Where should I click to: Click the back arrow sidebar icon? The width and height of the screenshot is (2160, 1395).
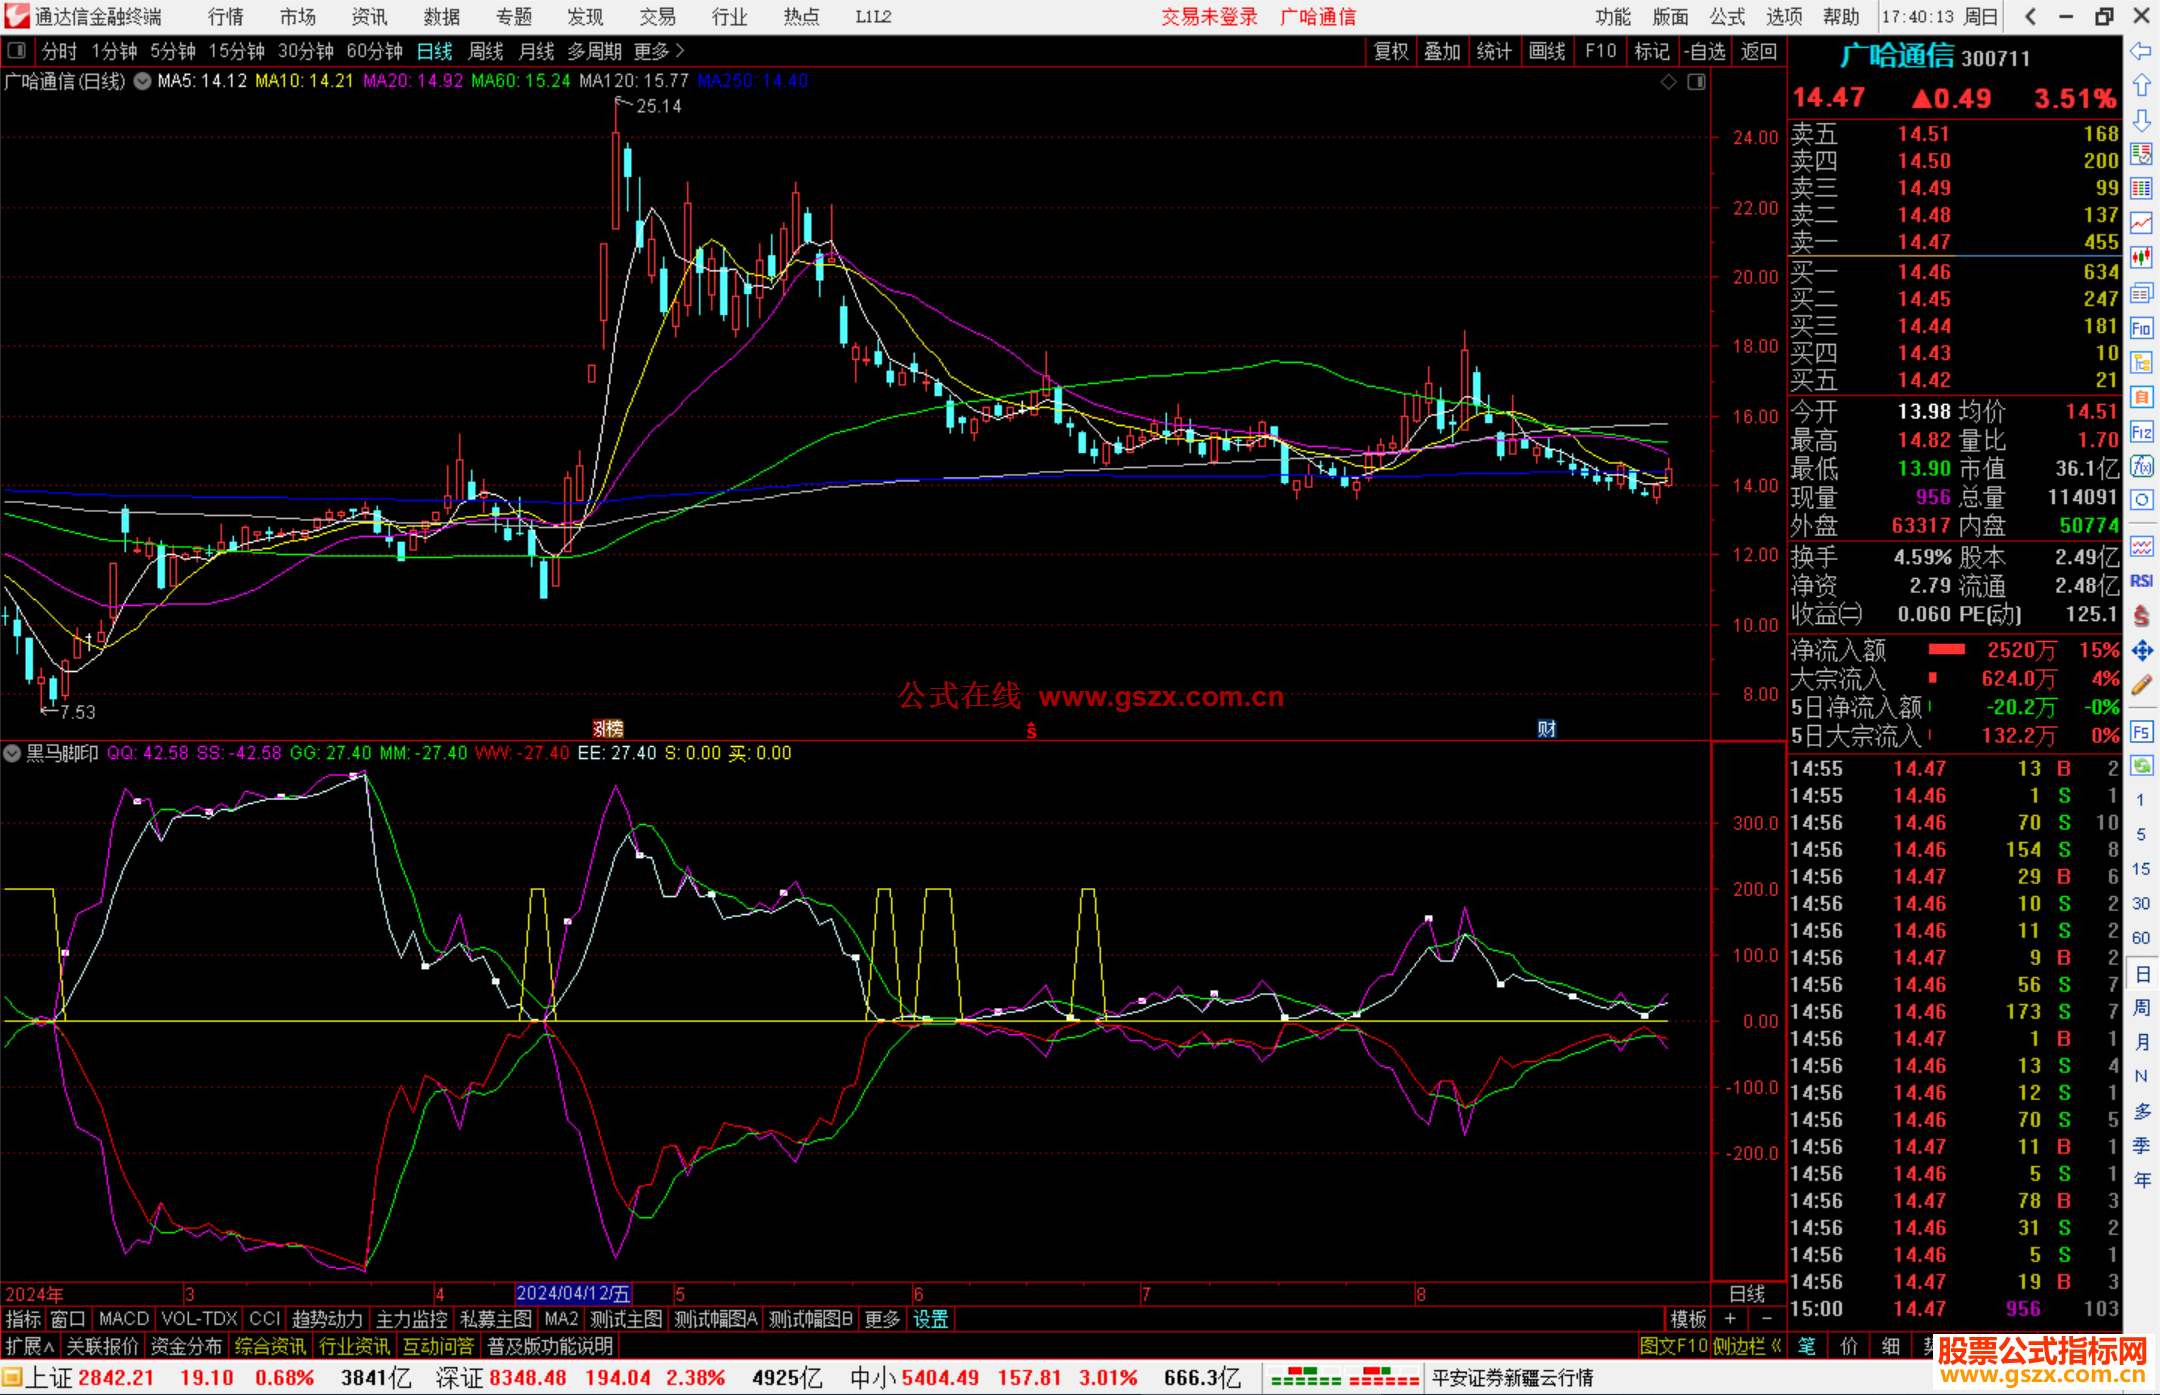[x=2141, y=51]
